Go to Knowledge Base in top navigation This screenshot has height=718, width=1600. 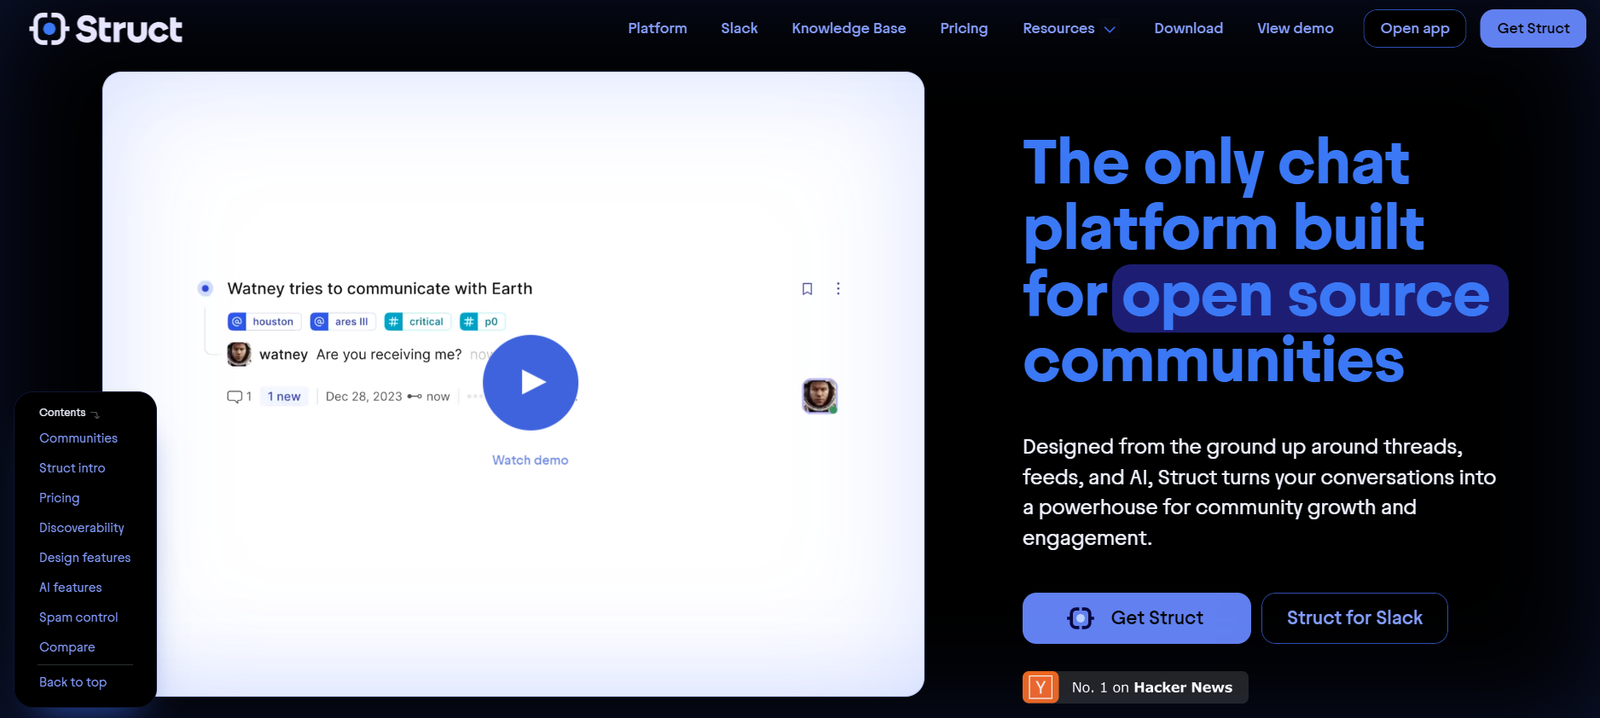point(848,29)
